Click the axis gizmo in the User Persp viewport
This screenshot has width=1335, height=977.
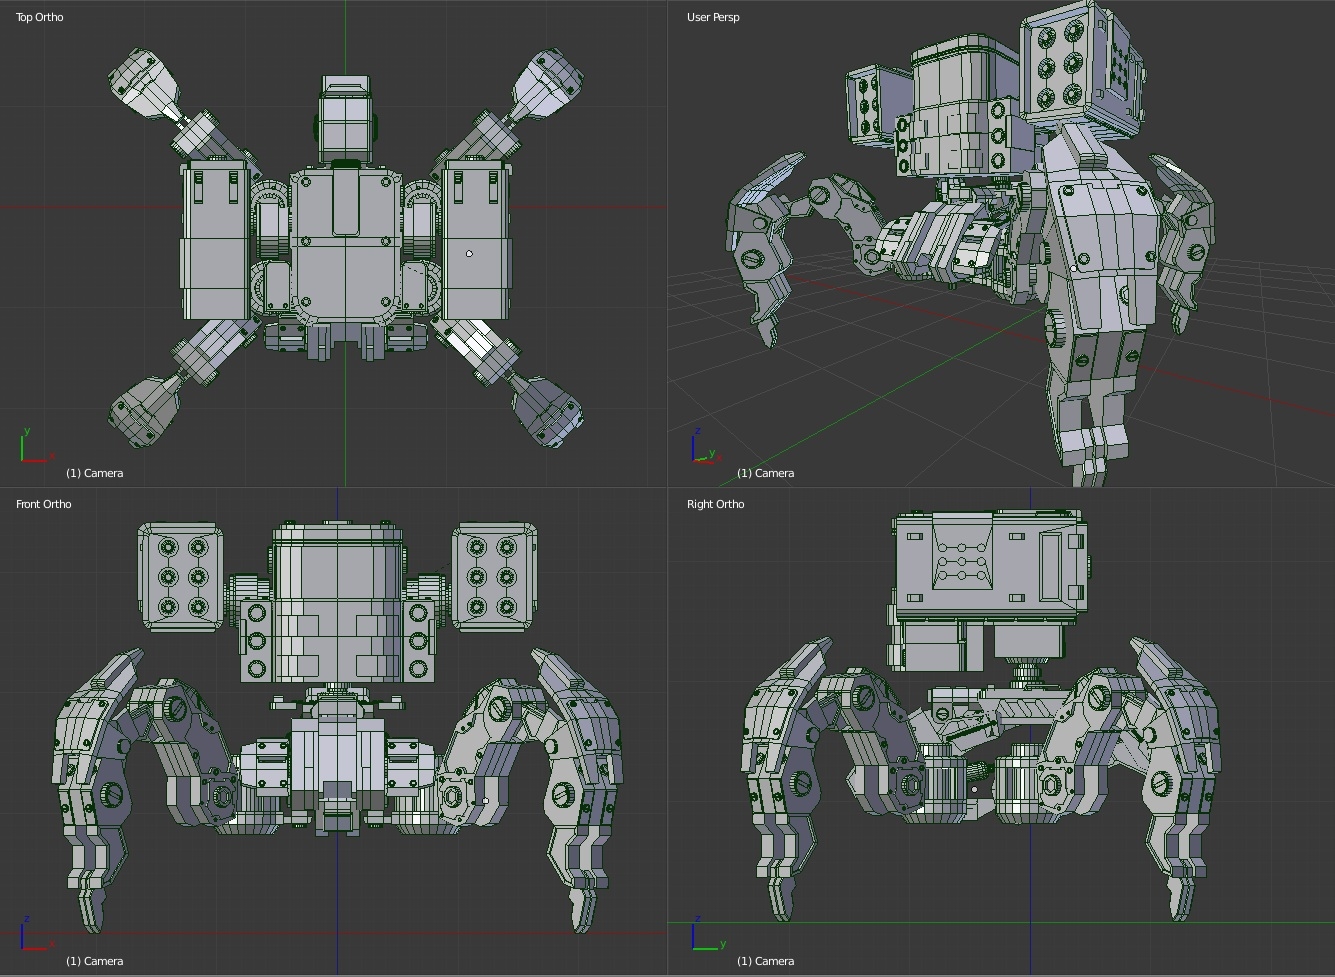tap(698, 450)
